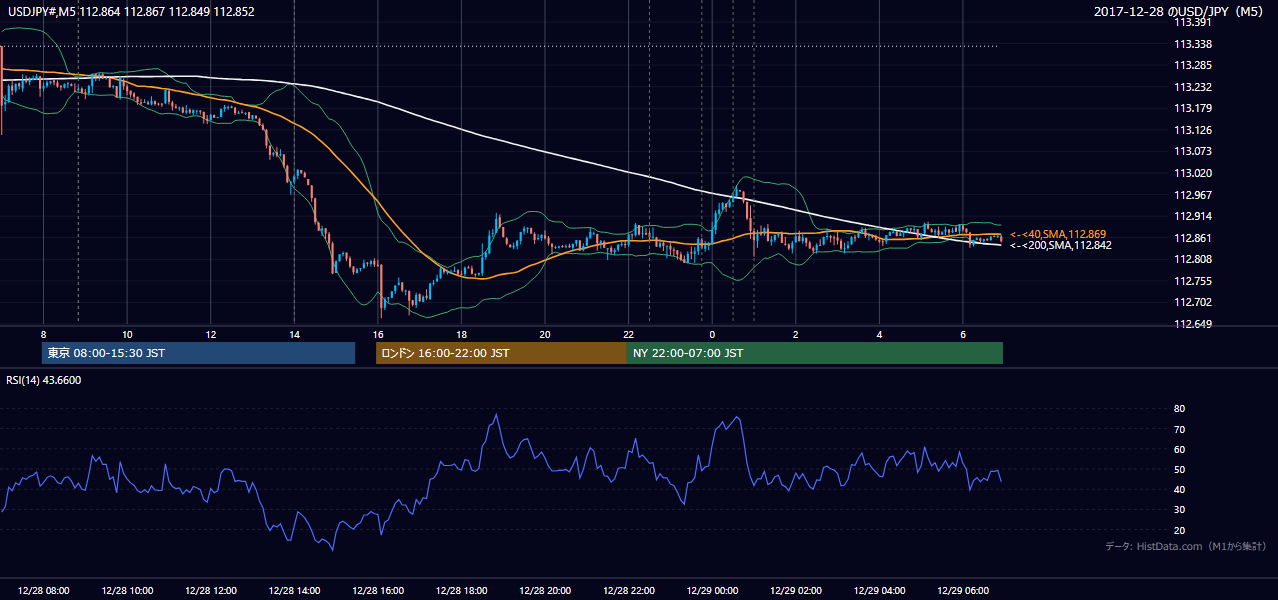Click the 2017-12-28 USD/JPY (M5) chart title
Viewport: 1278px width, 600px height.
(x=1180, y=11)
